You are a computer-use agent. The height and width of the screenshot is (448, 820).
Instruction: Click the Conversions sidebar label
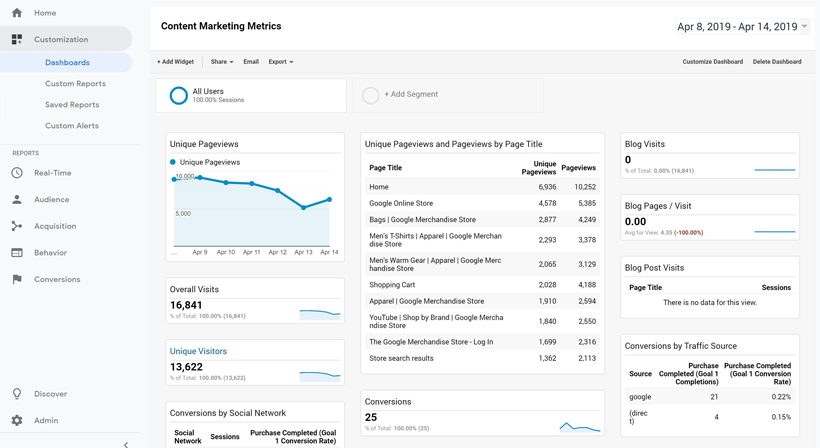(57, 279)
